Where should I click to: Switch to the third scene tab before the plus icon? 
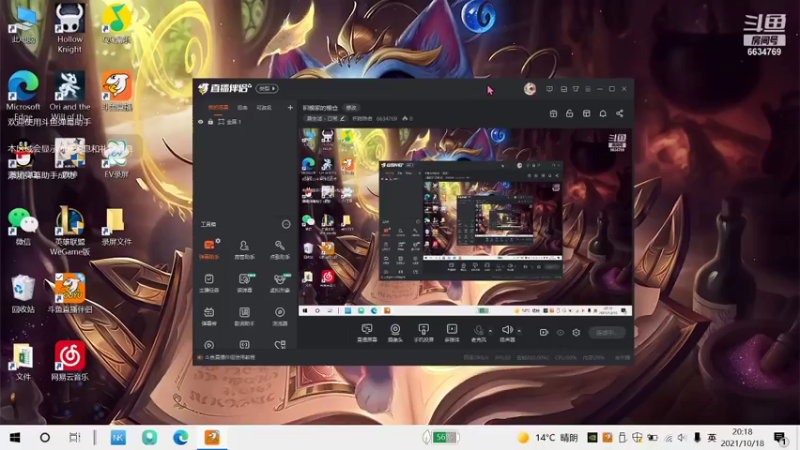(264, 108)
